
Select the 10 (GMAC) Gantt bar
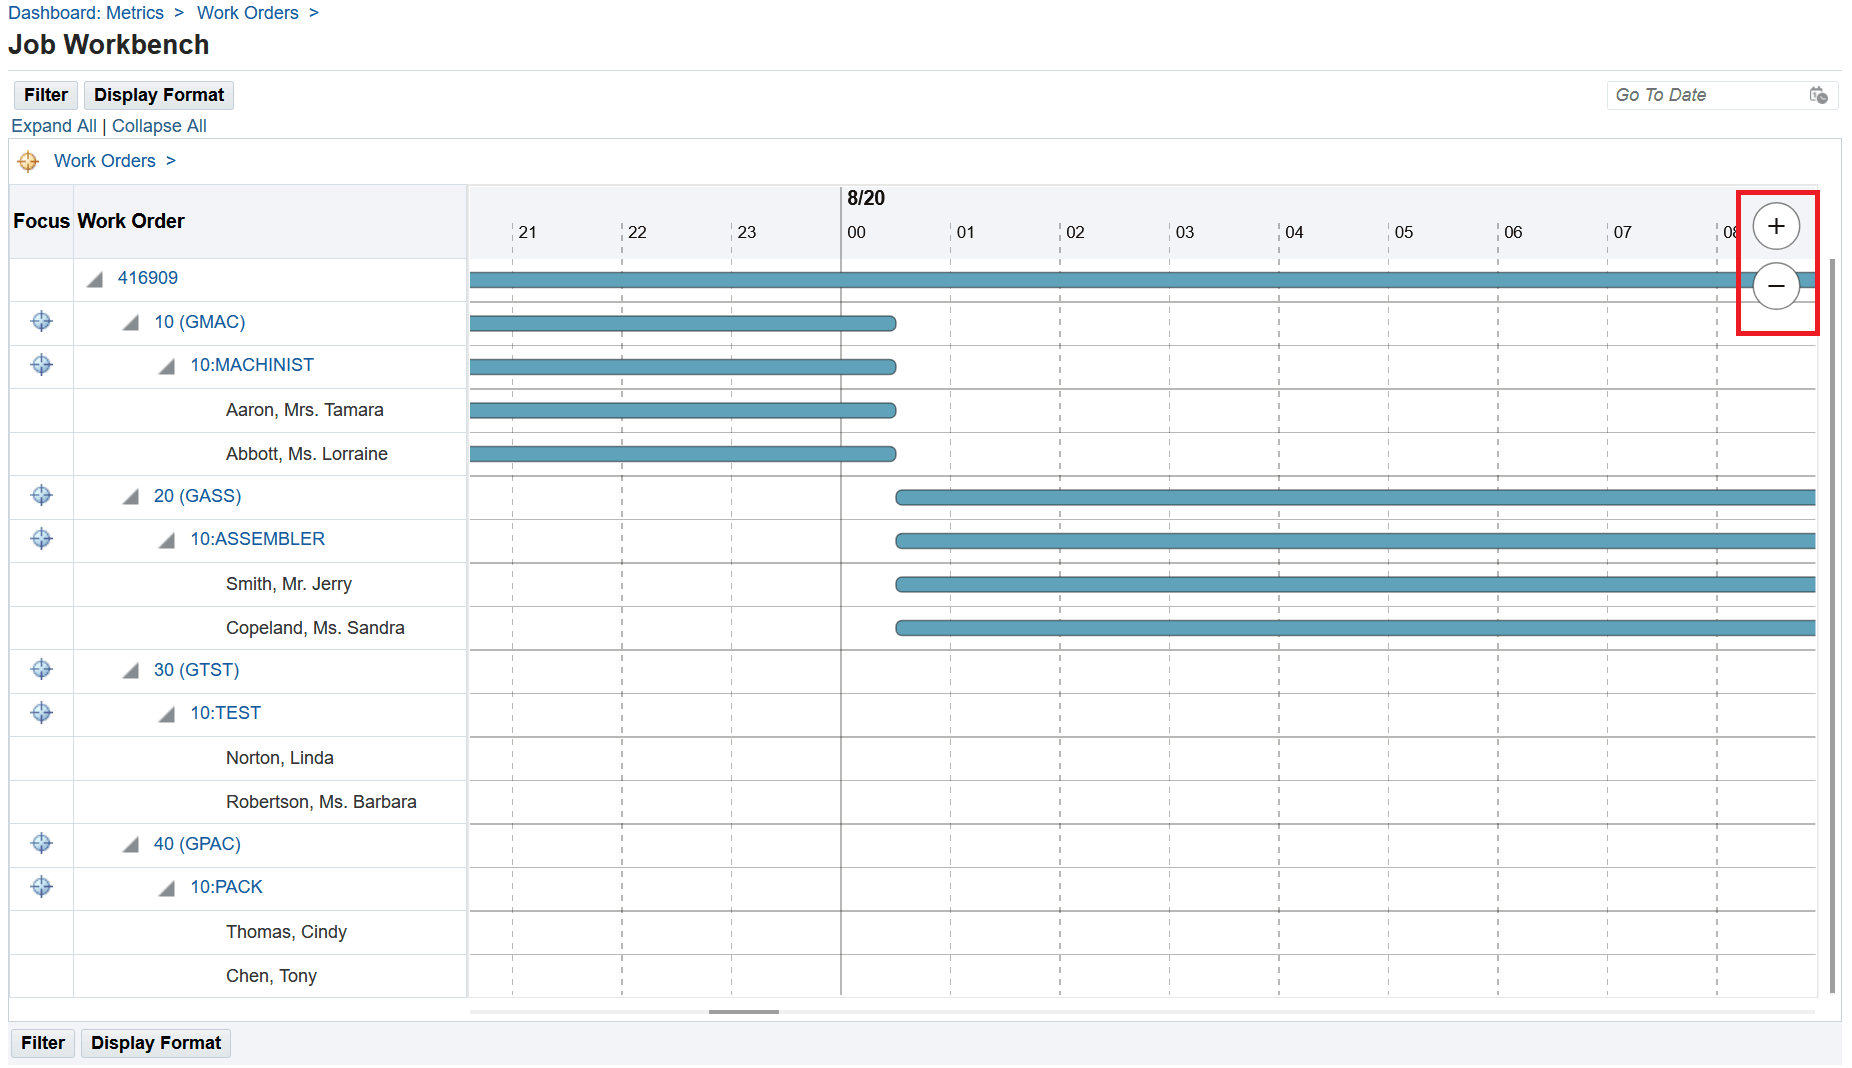(x=683, y=323)
